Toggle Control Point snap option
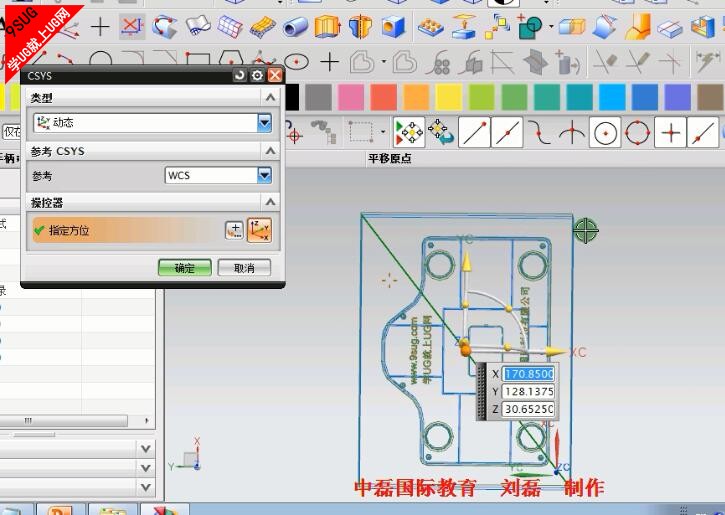Viewport: 725px width, 515px height. click(540, 133)
